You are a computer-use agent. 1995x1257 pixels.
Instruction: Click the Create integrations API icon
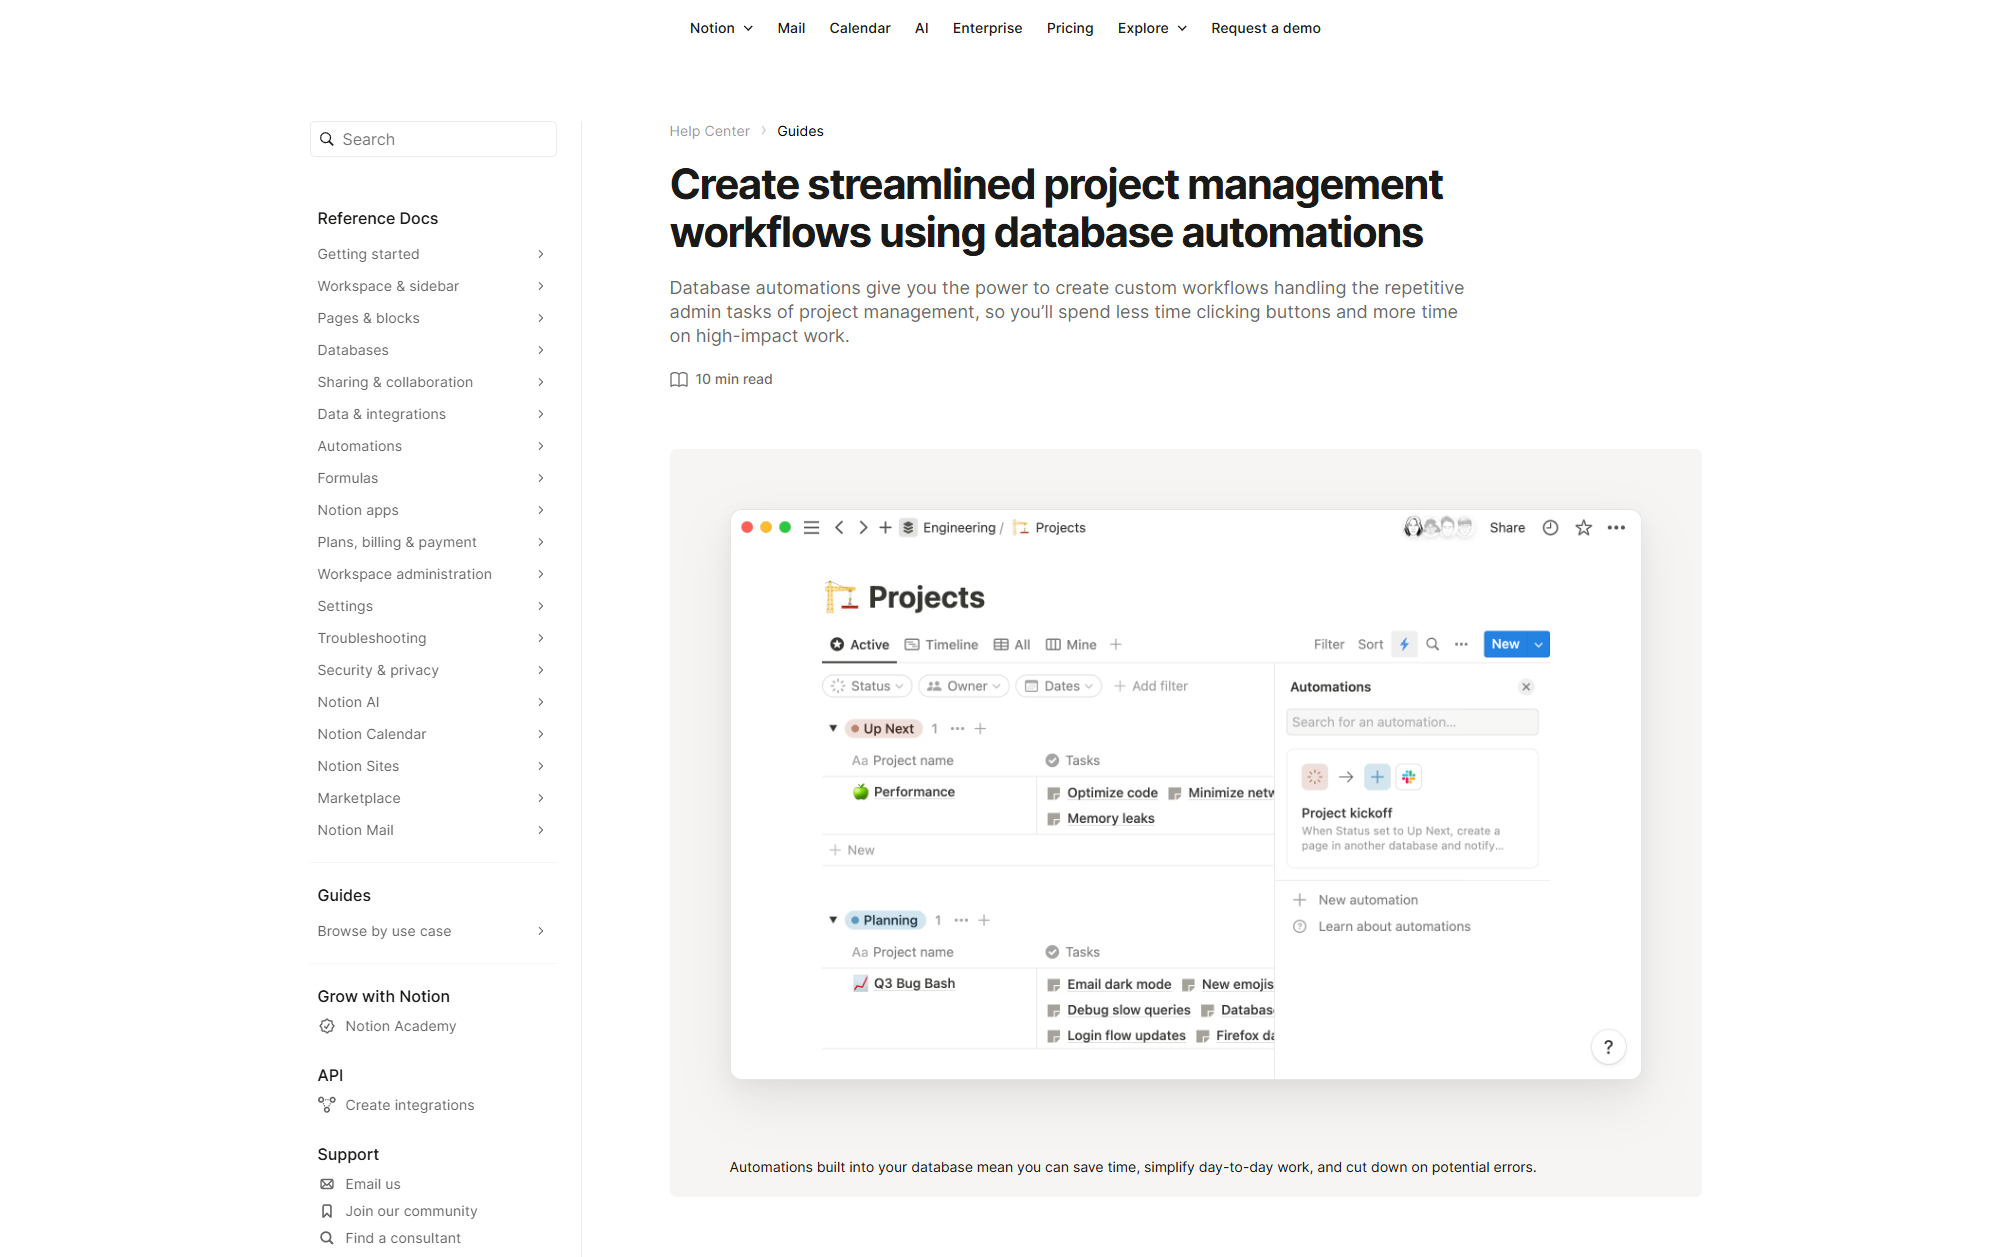pyautogui.click(x=327, y=1105)
